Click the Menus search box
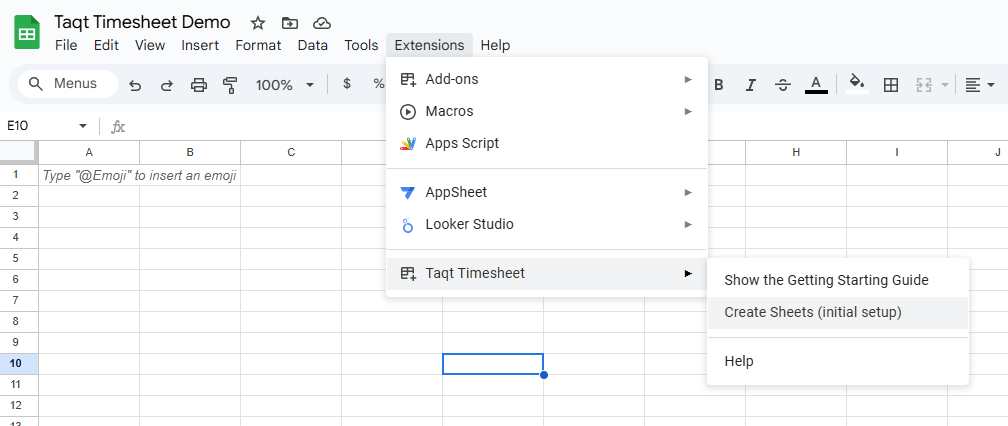This screenshot has height=426, width=1008. coord(68,84)
